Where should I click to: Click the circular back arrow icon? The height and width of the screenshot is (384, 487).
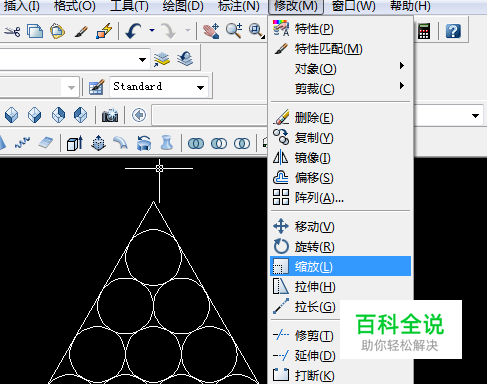(x=139, y=115)
